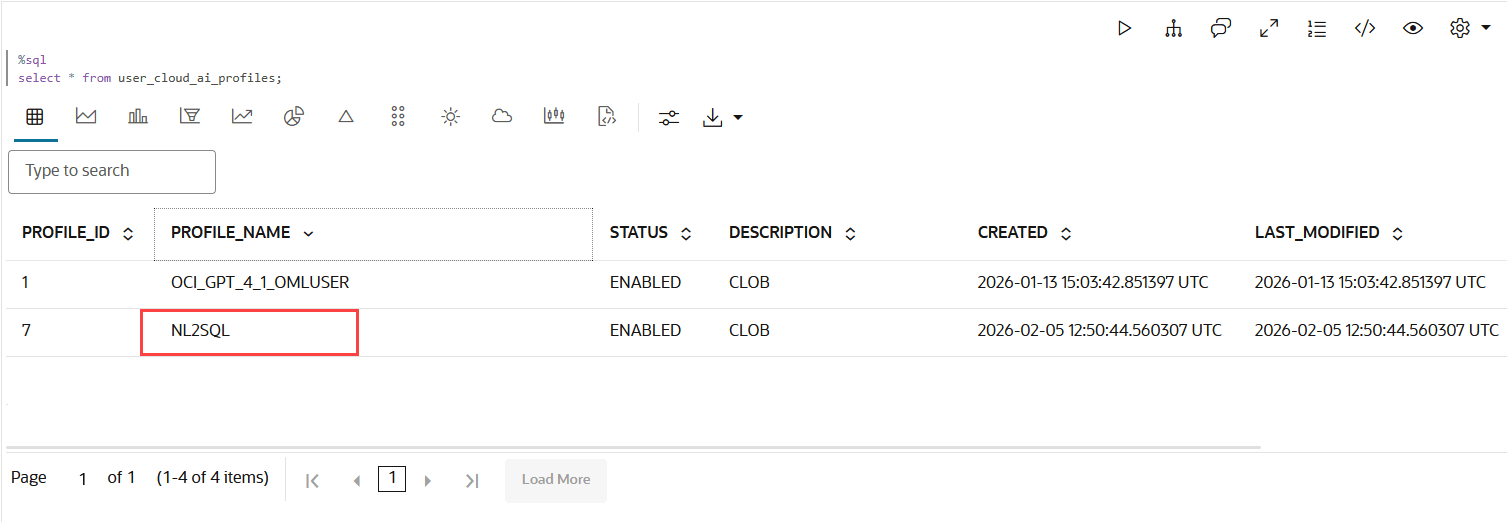Open the visualization settings sliders icon
This screenshot has width=1507, height=522.
click(669, 118)
